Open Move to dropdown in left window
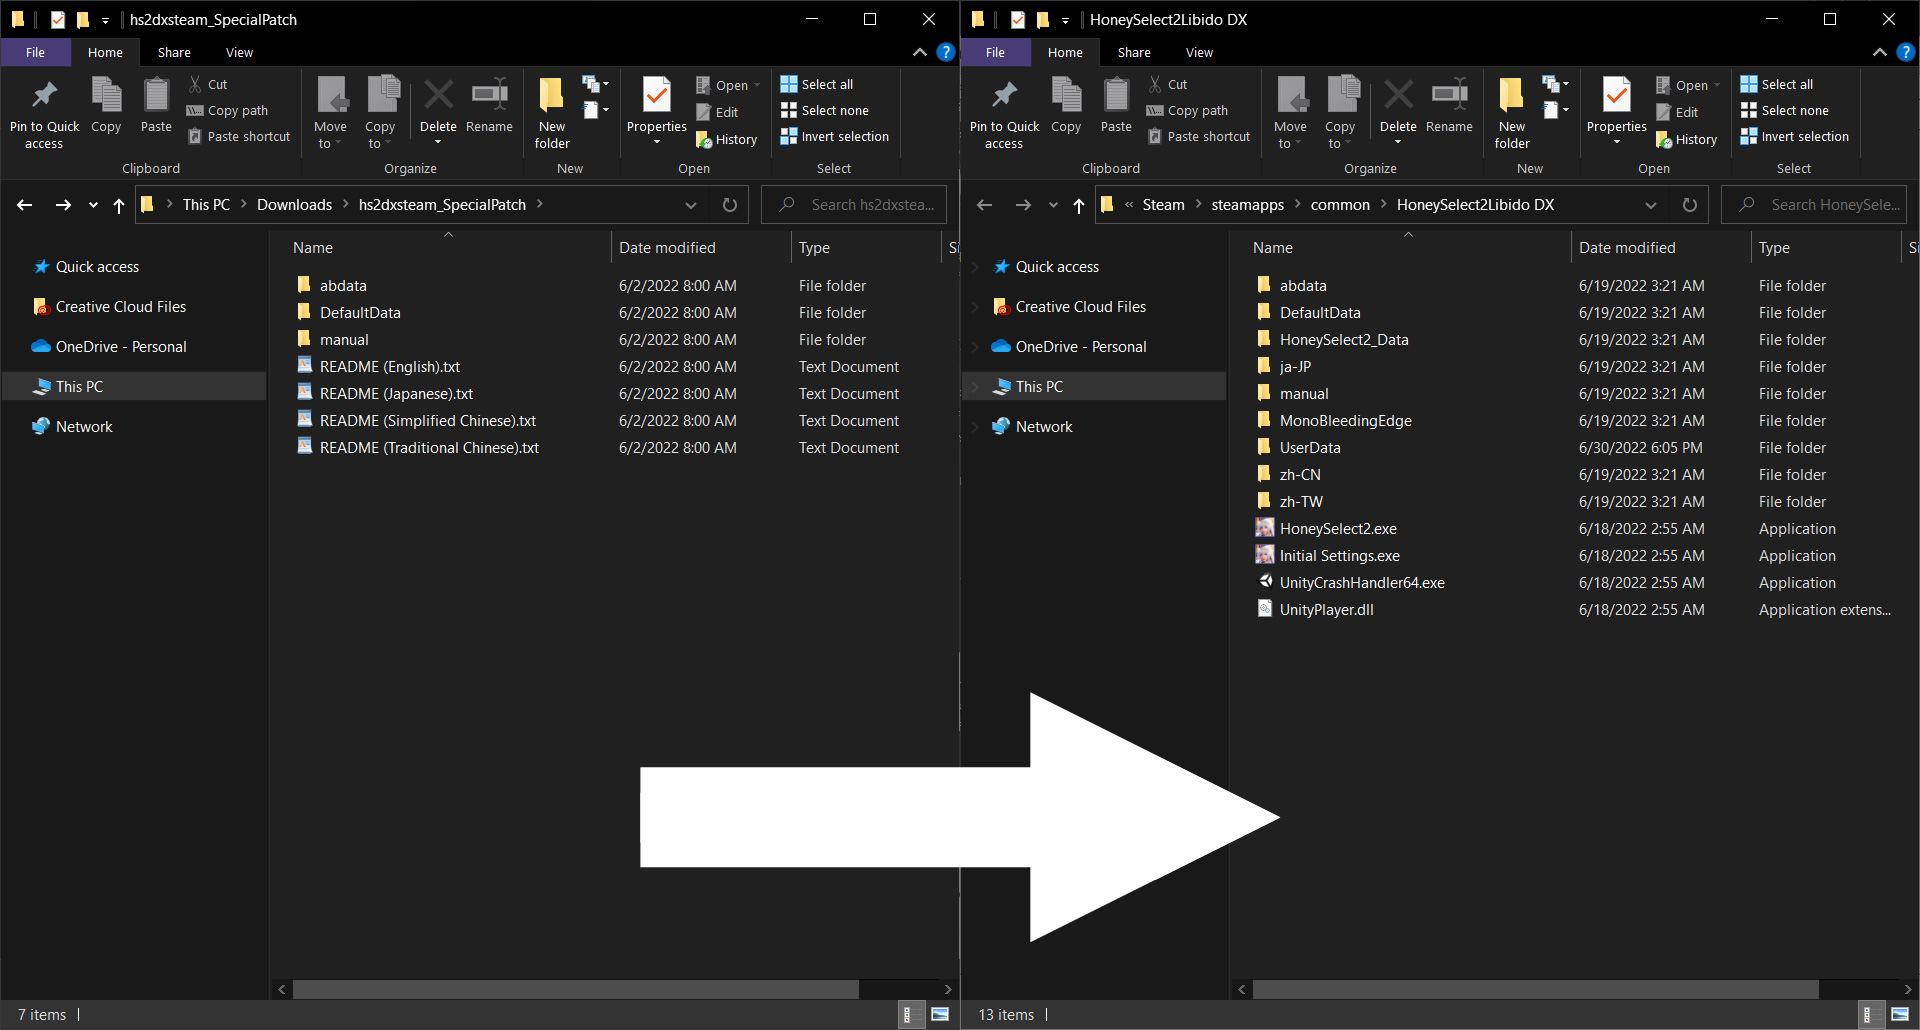Viewport: 1920px width, 1030px height. click(330, 113)
